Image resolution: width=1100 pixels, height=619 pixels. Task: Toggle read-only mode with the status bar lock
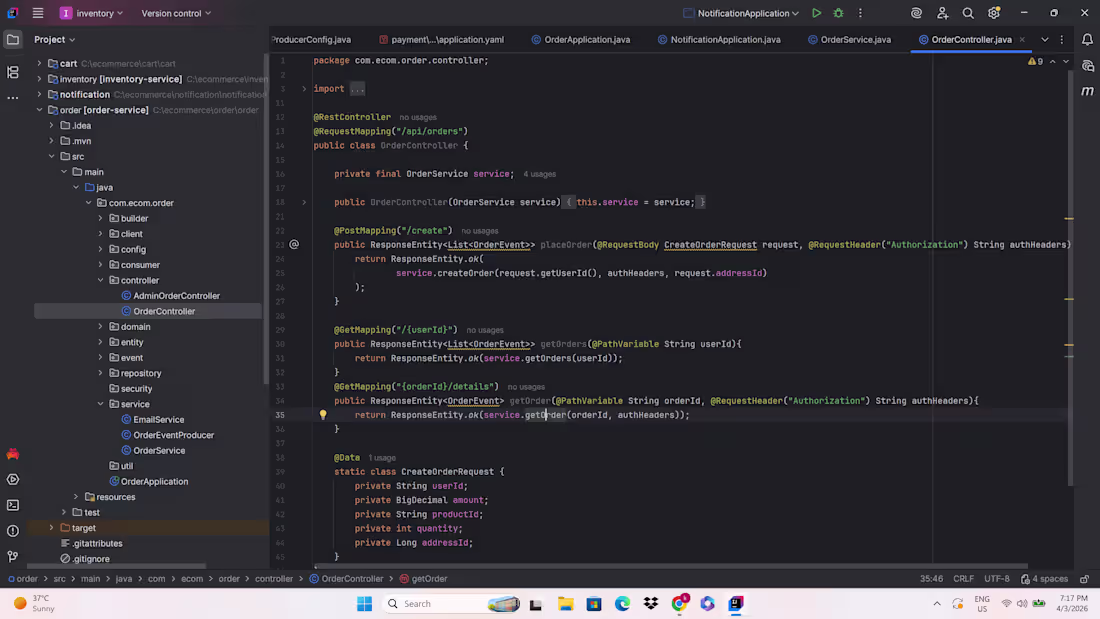tap(1085, 578)
